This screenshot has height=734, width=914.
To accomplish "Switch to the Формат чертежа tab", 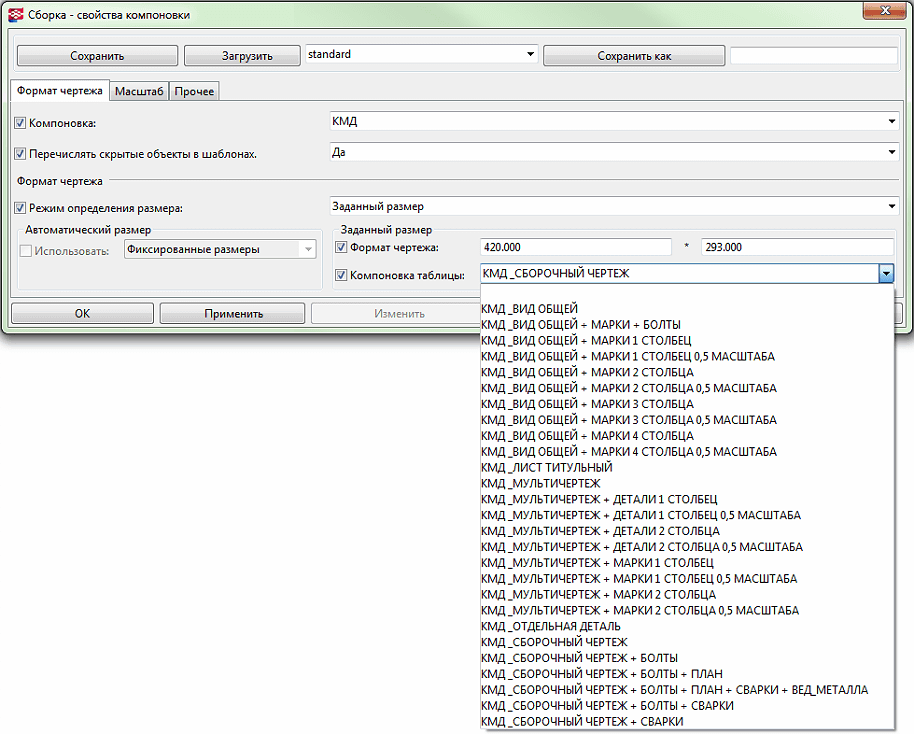I will 59,91.
